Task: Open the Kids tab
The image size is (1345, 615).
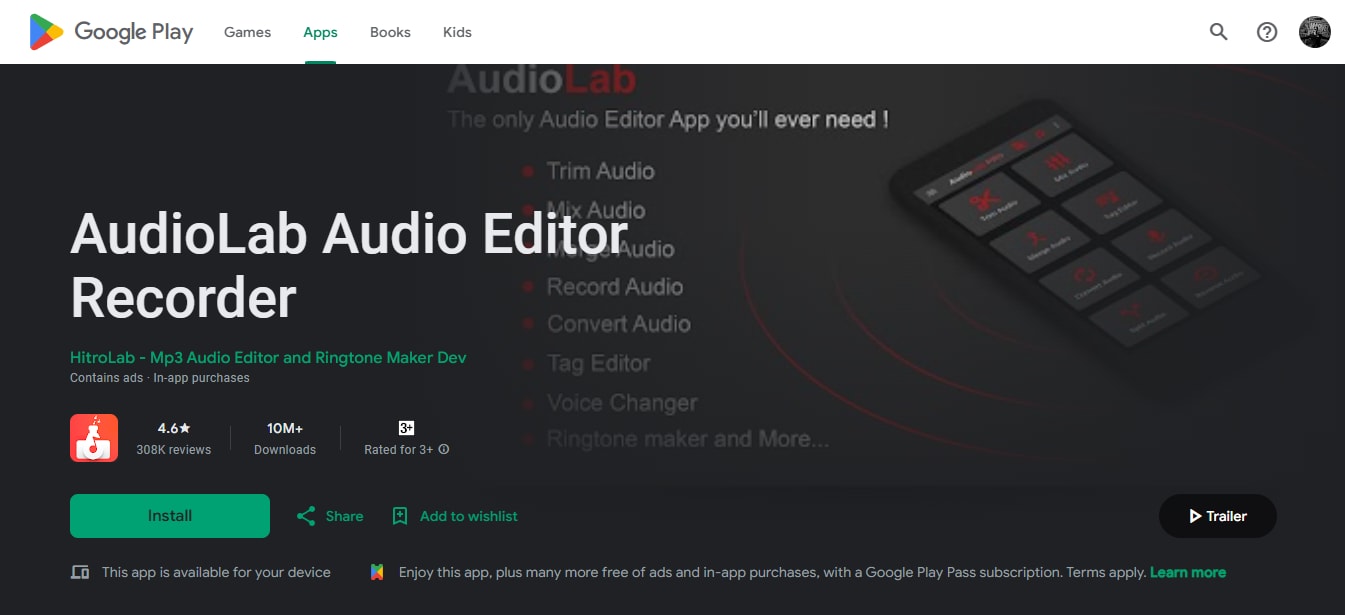Action: pyautogui.click(x=457, y=32)
